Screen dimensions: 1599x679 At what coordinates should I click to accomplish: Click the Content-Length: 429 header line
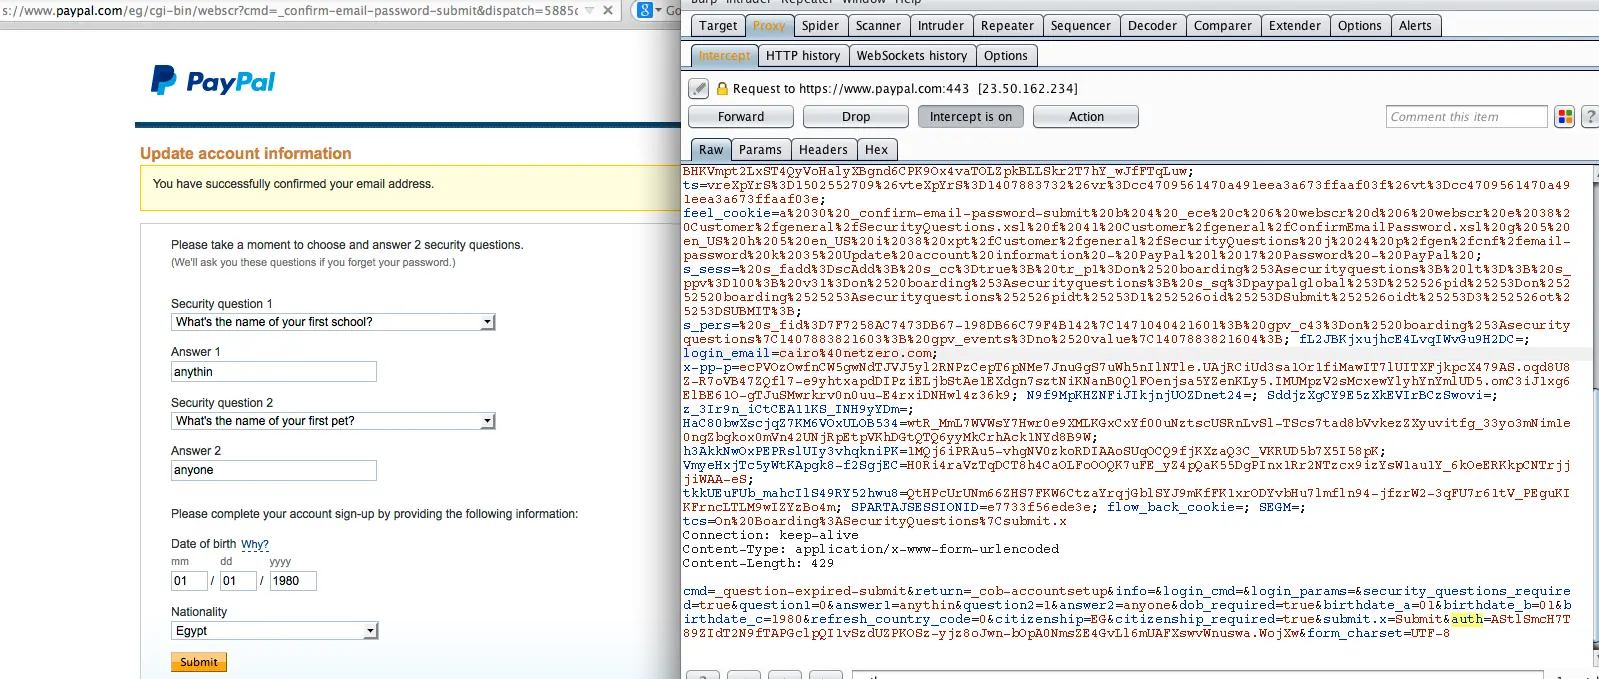pyautogui.click(x=758, y=563)
